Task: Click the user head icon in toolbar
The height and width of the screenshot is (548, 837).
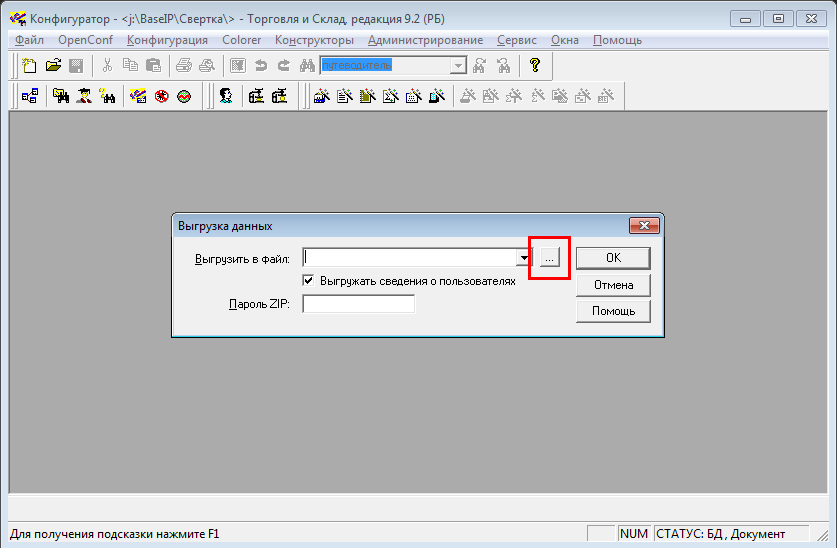Action: click(227, 96)
